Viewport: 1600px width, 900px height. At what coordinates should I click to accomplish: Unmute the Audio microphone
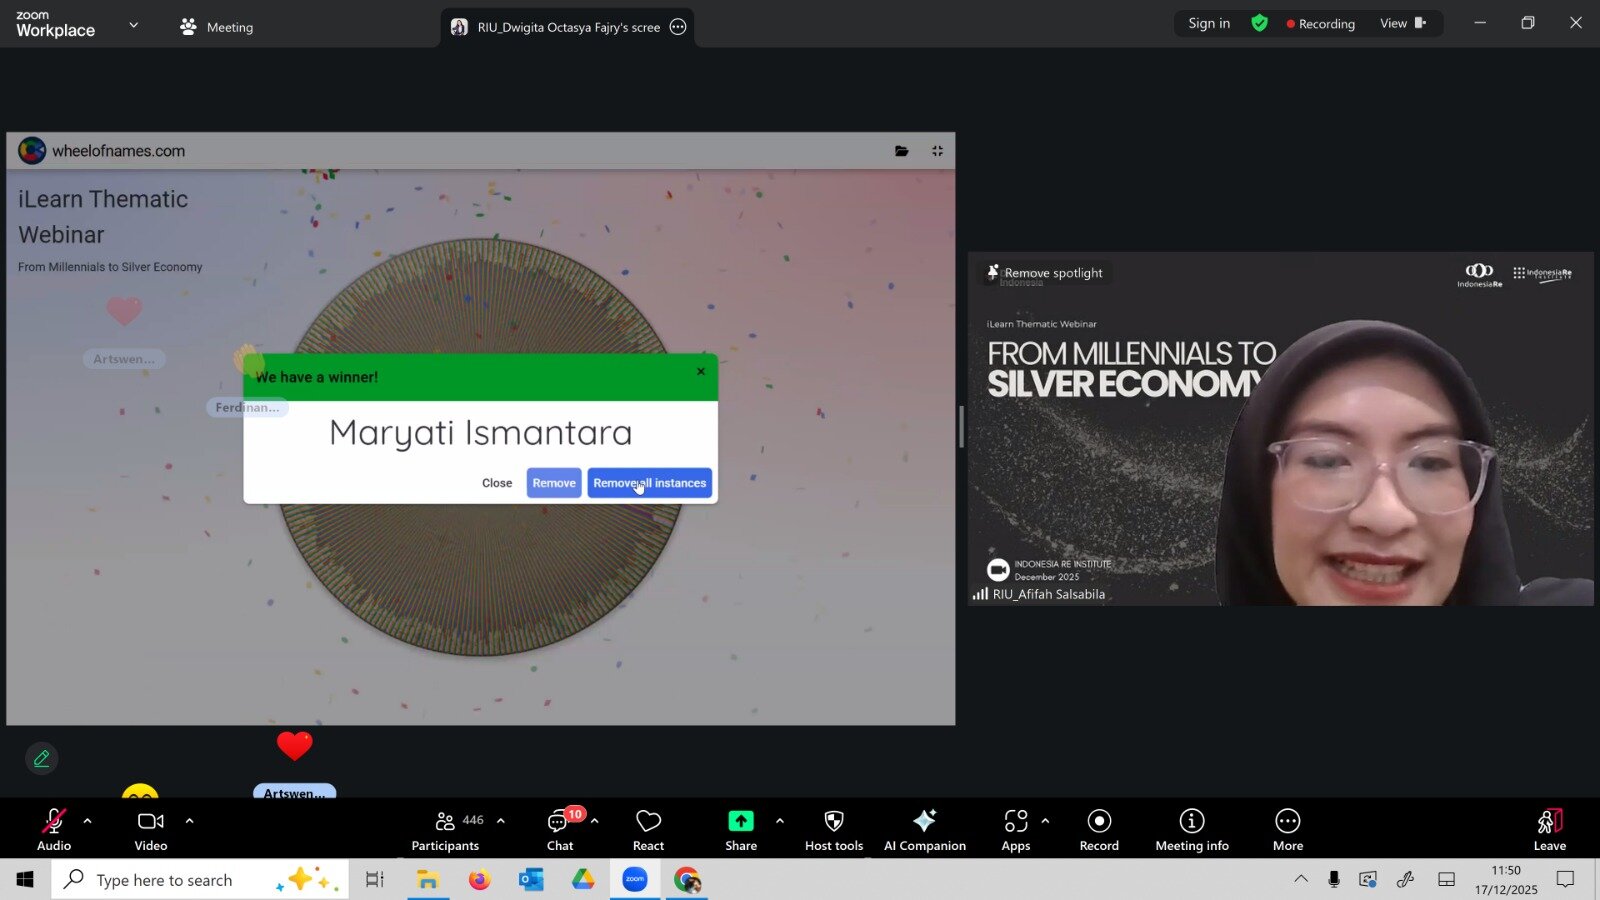pyautogui.click(x=54, y=829)
